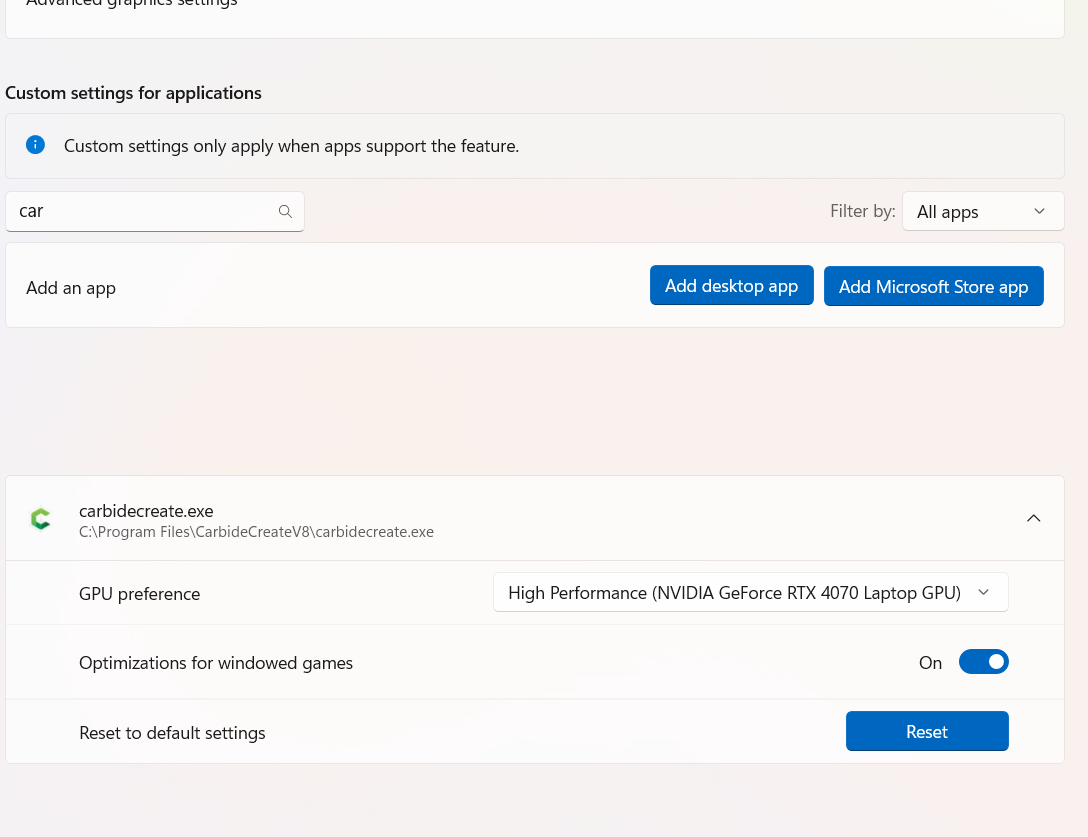
Task: Open the GPU preference dropdown
Action: tap(750, 593)
